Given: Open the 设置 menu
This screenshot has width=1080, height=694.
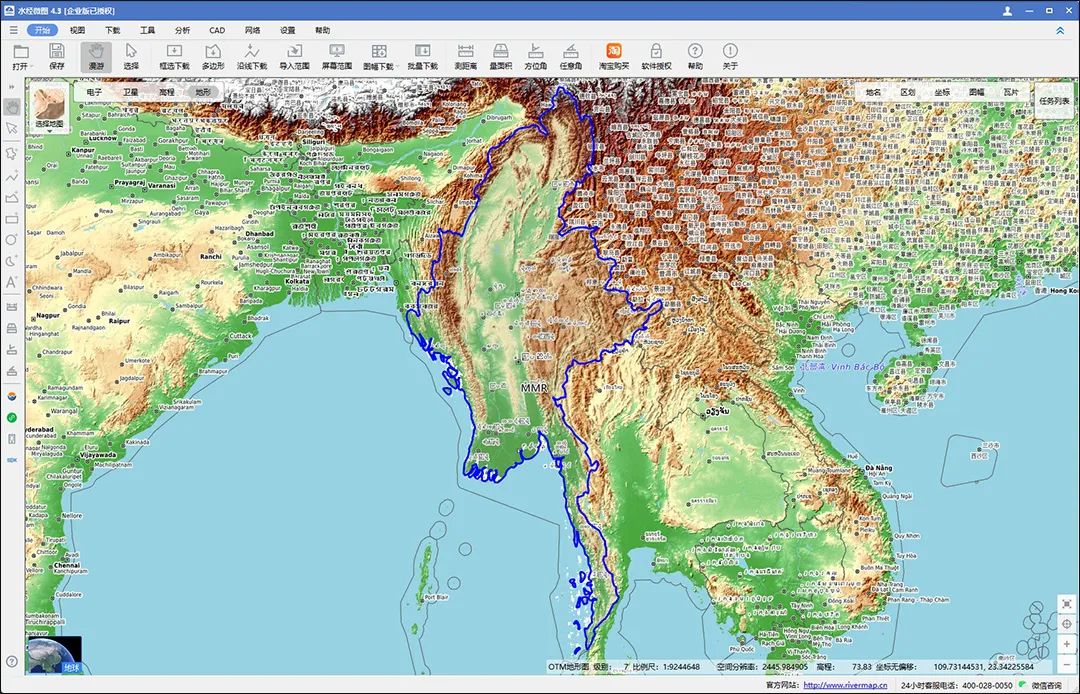Looking at the screenshot, I should (288, 30).
